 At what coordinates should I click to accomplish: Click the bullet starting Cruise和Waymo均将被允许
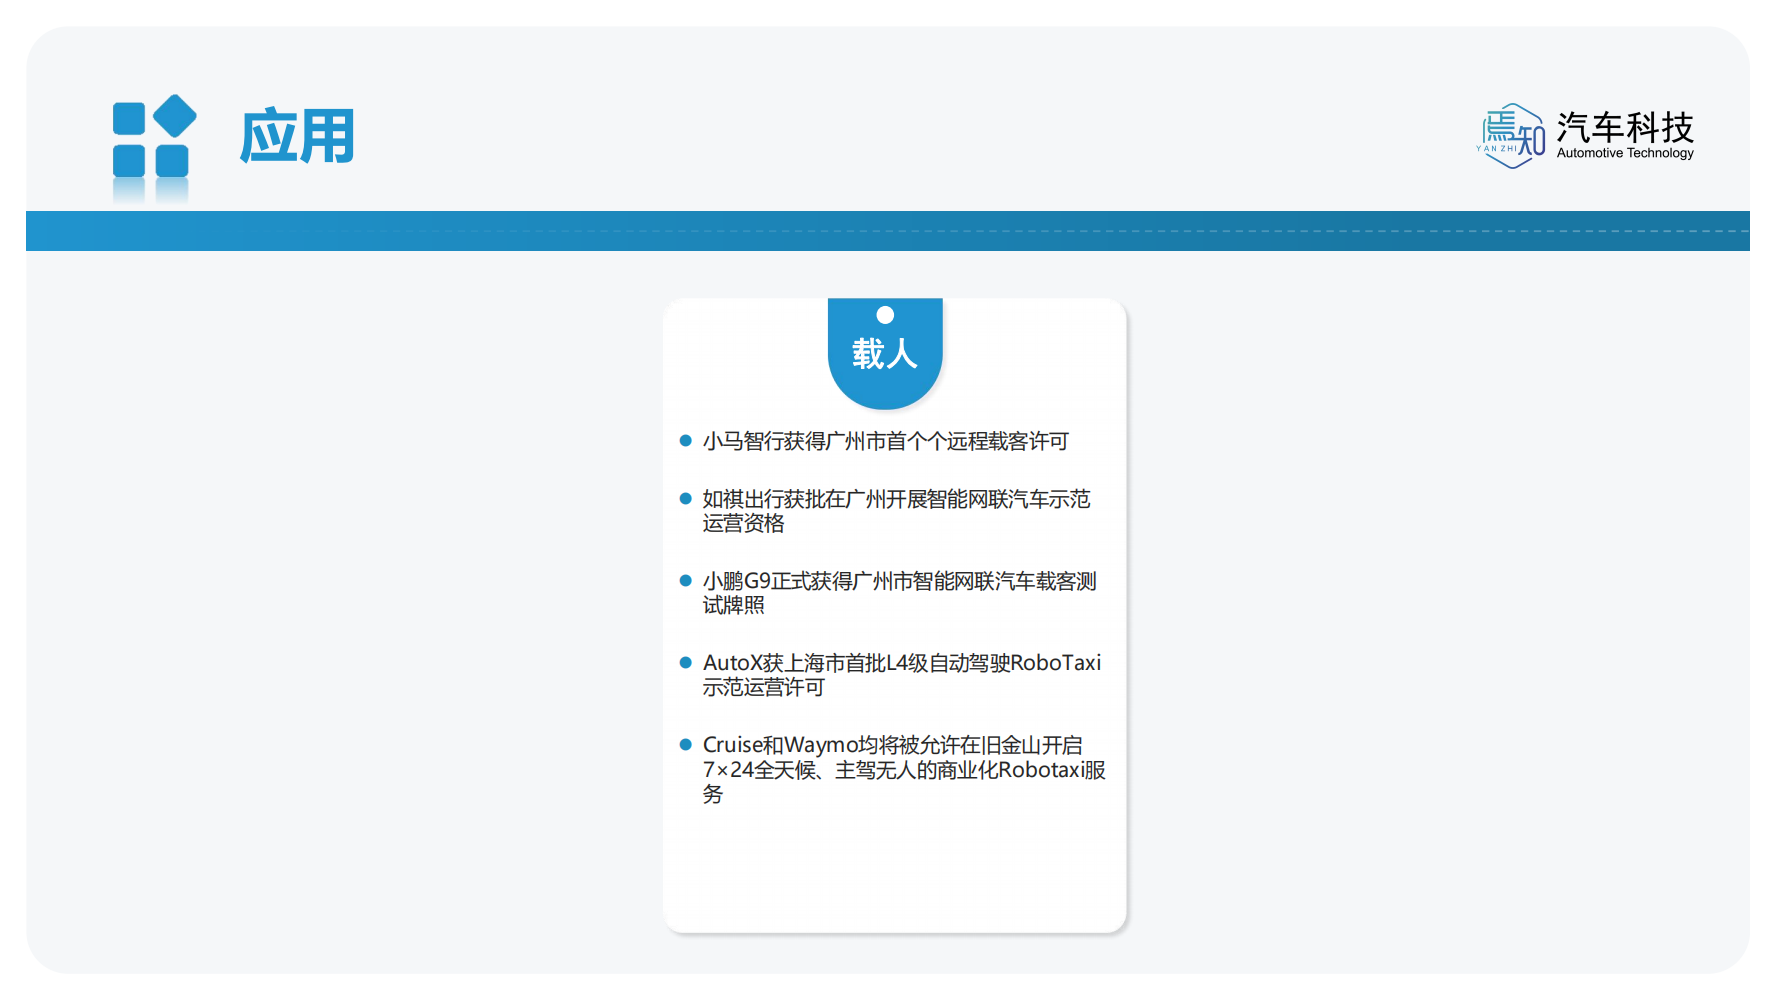904,770
